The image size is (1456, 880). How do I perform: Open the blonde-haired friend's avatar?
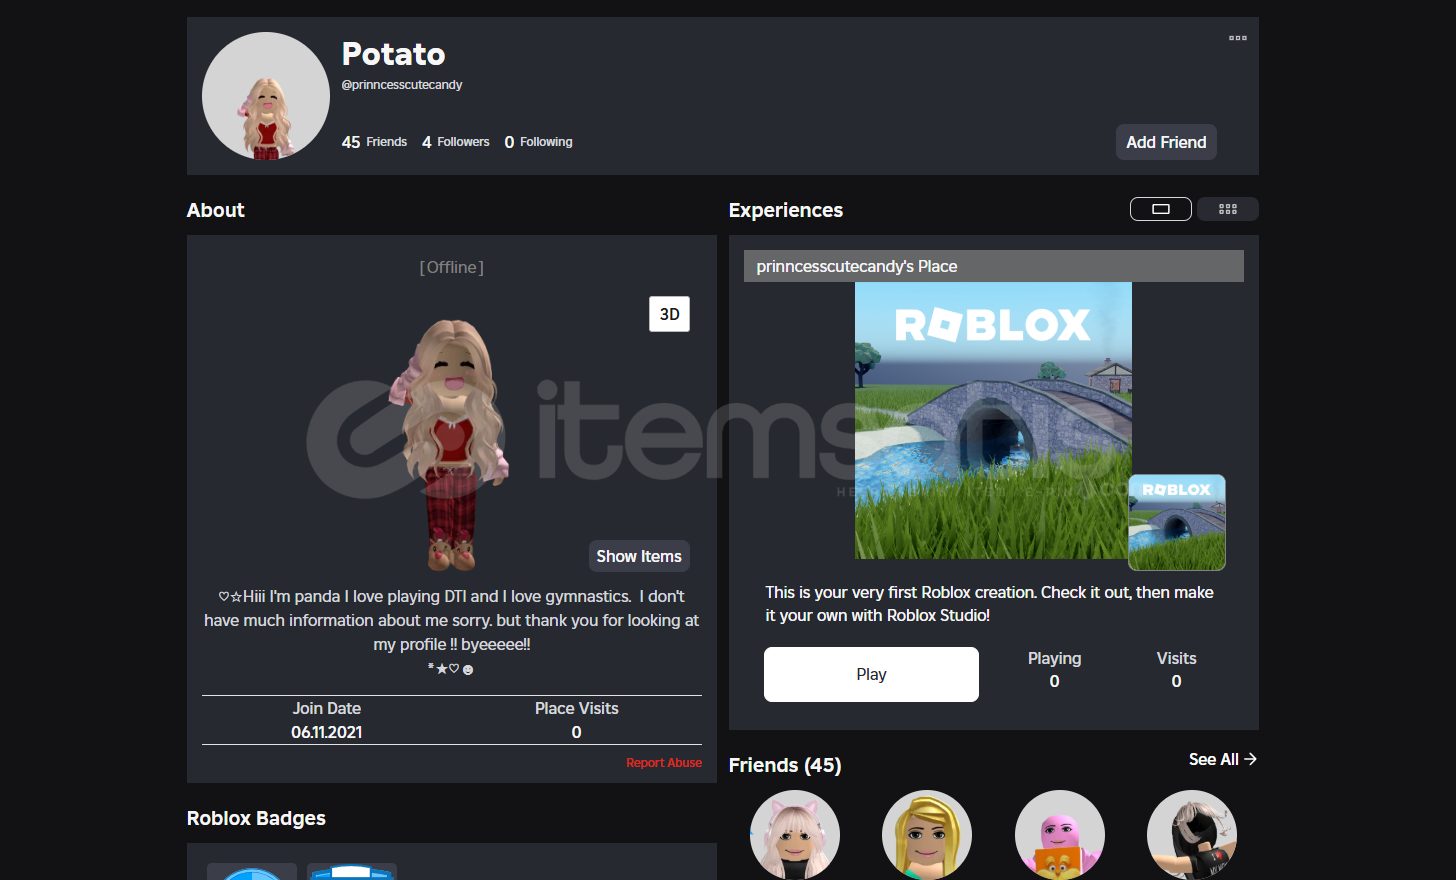[x=927, y=835]
